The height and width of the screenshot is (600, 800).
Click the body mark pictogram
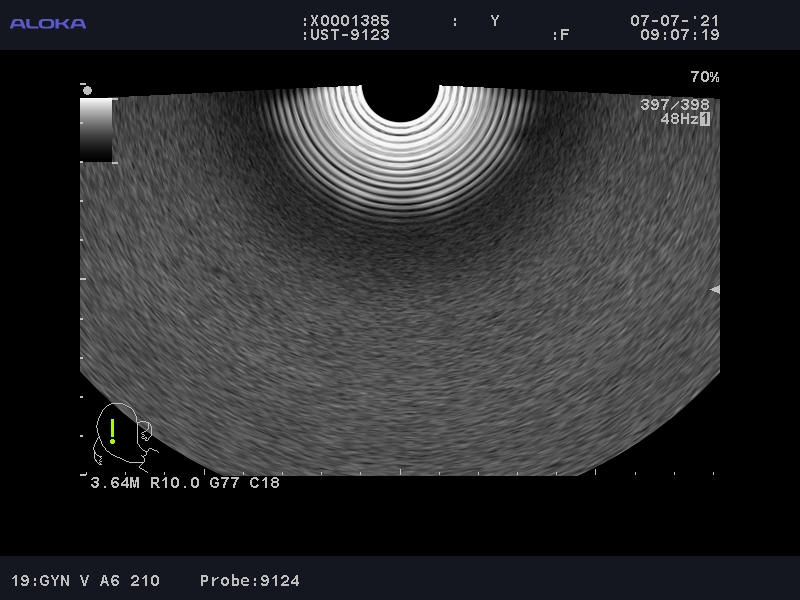point(124,436)
